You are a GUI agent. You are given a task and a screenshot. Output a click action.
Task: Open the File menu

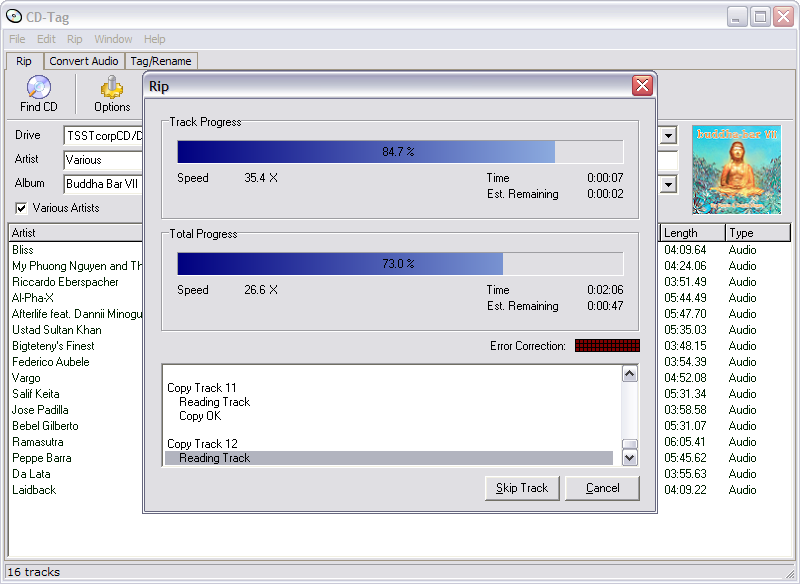[17, 39]
